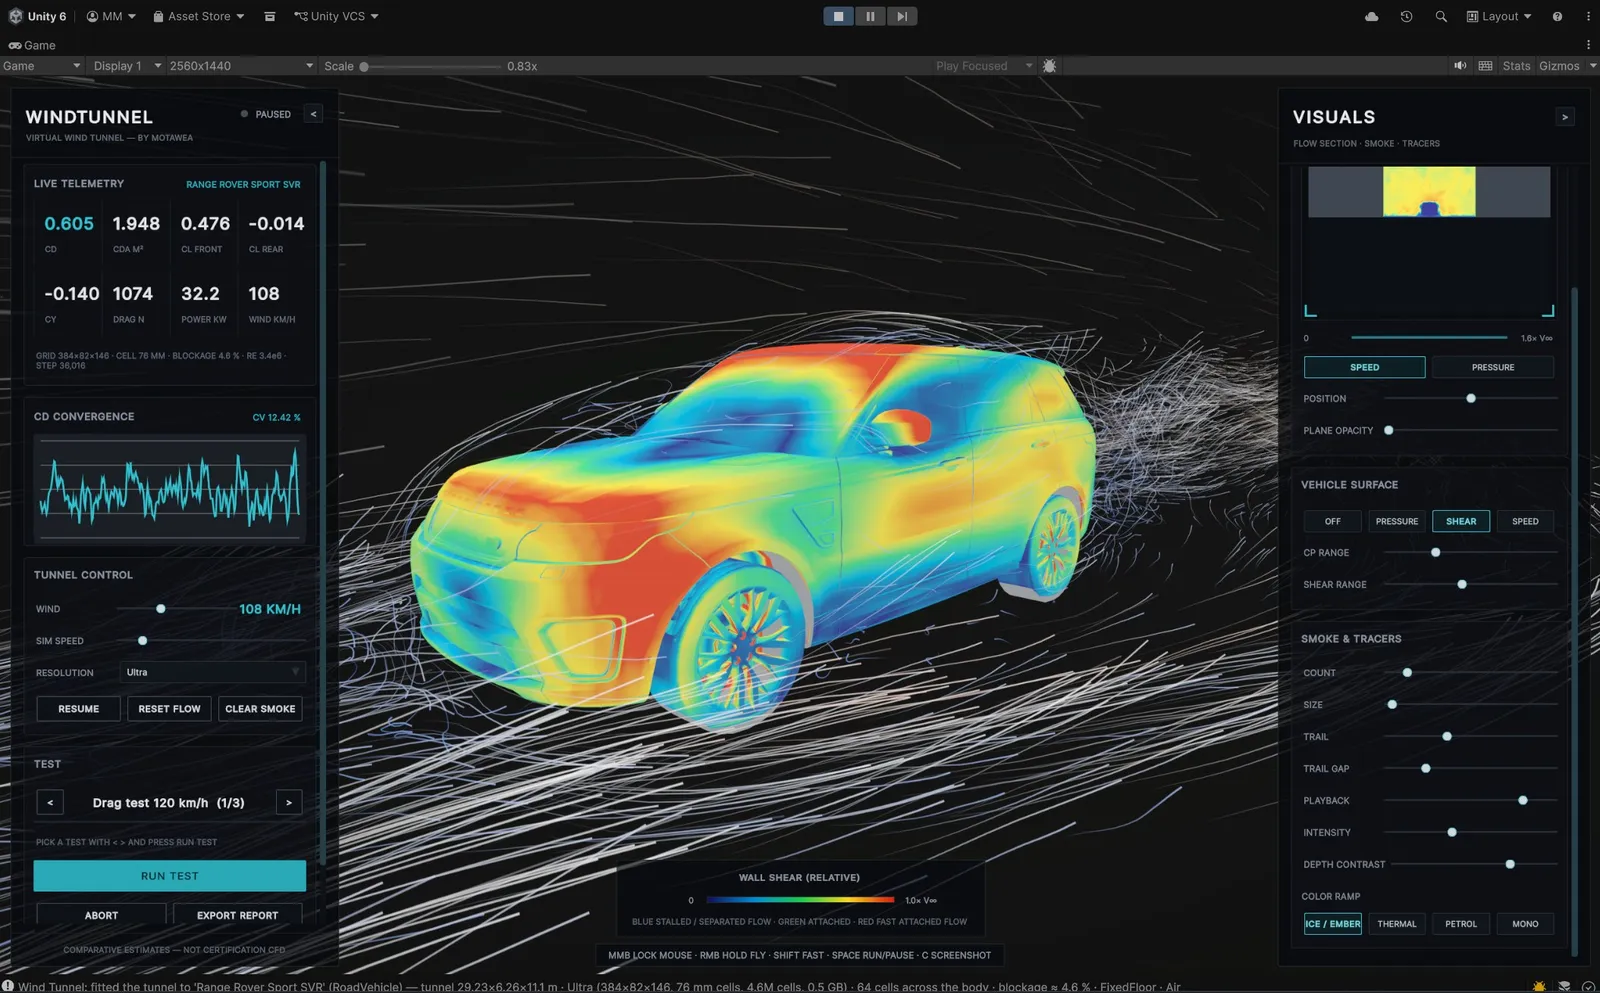Click the Resume button

tap(79, 709)
